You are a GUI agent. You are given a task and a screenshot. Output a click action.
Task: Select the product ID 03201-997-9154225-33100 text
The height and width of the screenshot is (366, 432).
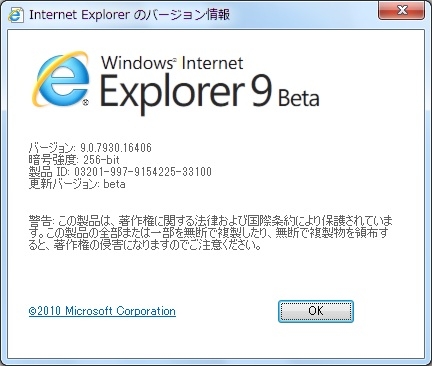pos(120,172)
